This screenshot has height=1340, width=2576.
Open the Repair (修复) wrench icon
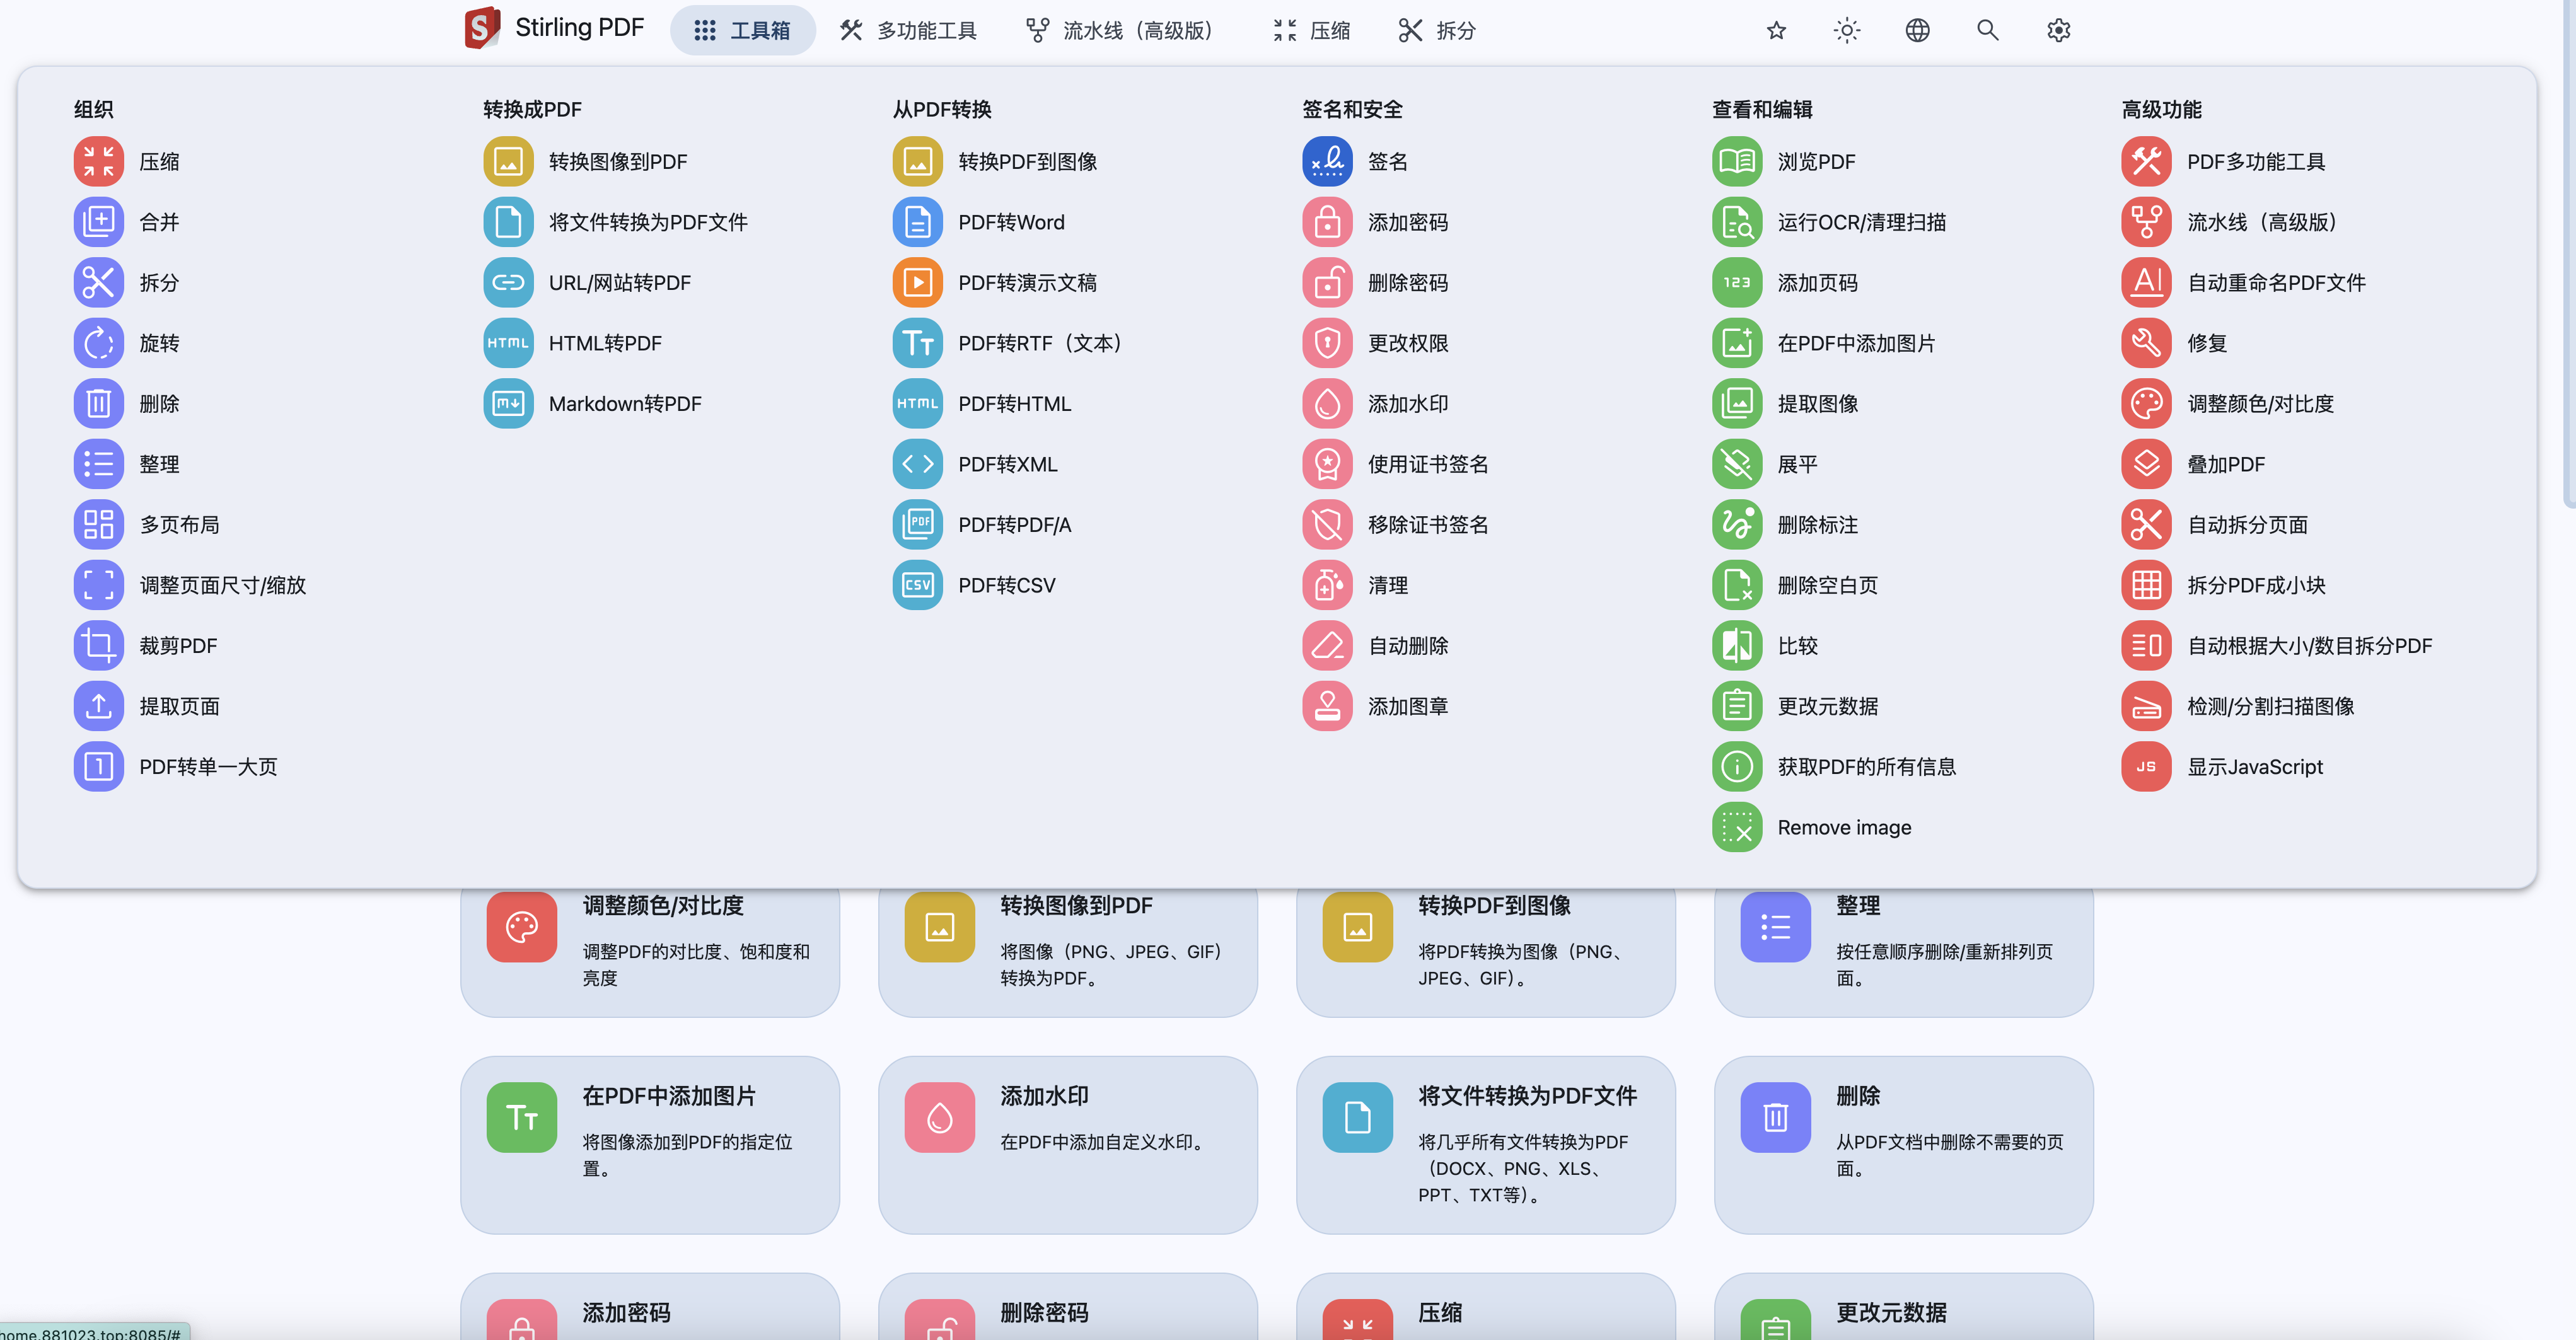click(2146, 343)
